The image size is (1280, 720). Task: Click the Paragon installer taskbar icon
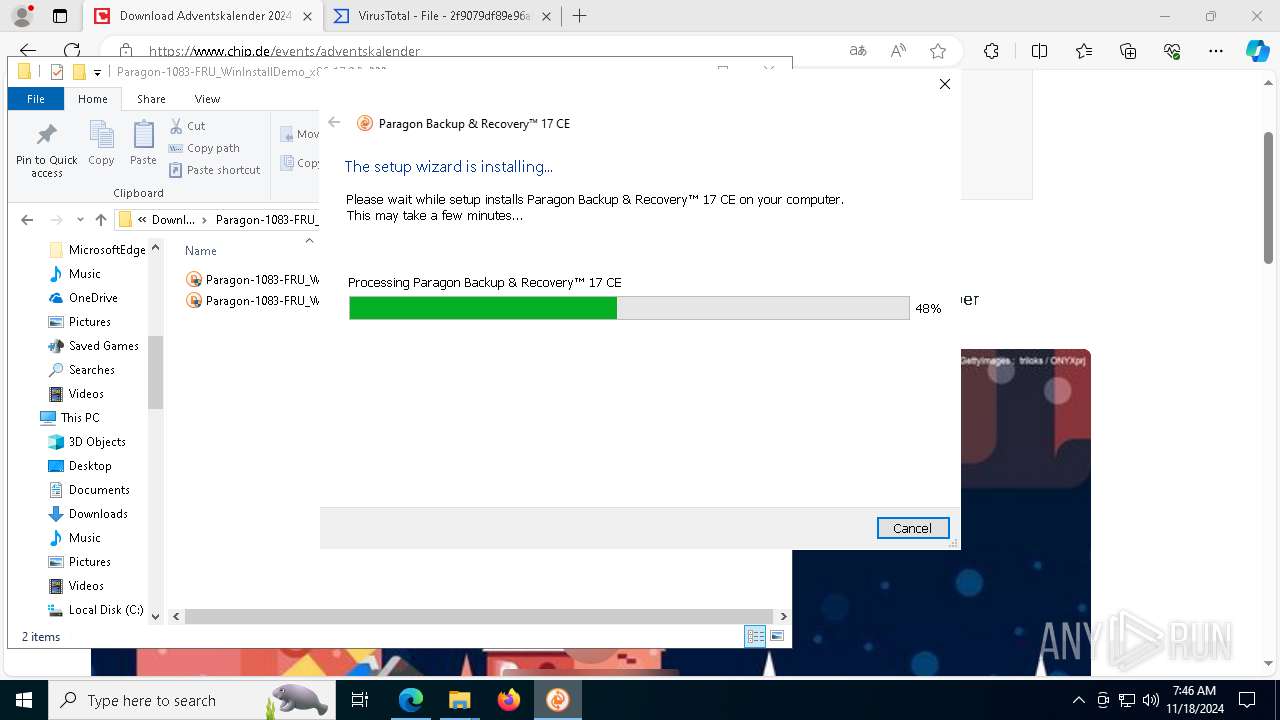coord(558,700)
